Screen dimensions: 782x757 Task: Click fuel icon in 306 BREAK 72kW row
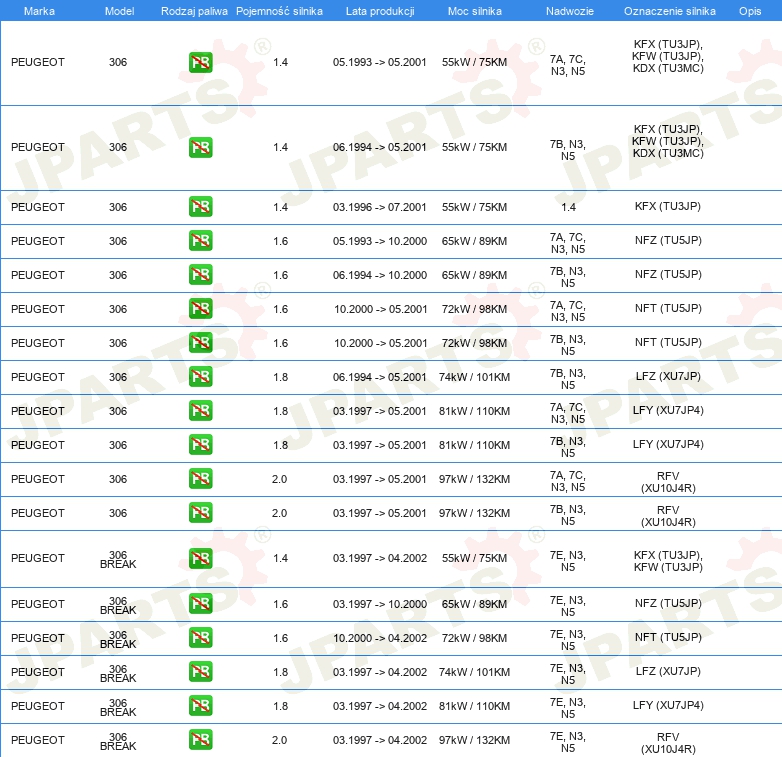pos(200,638)
